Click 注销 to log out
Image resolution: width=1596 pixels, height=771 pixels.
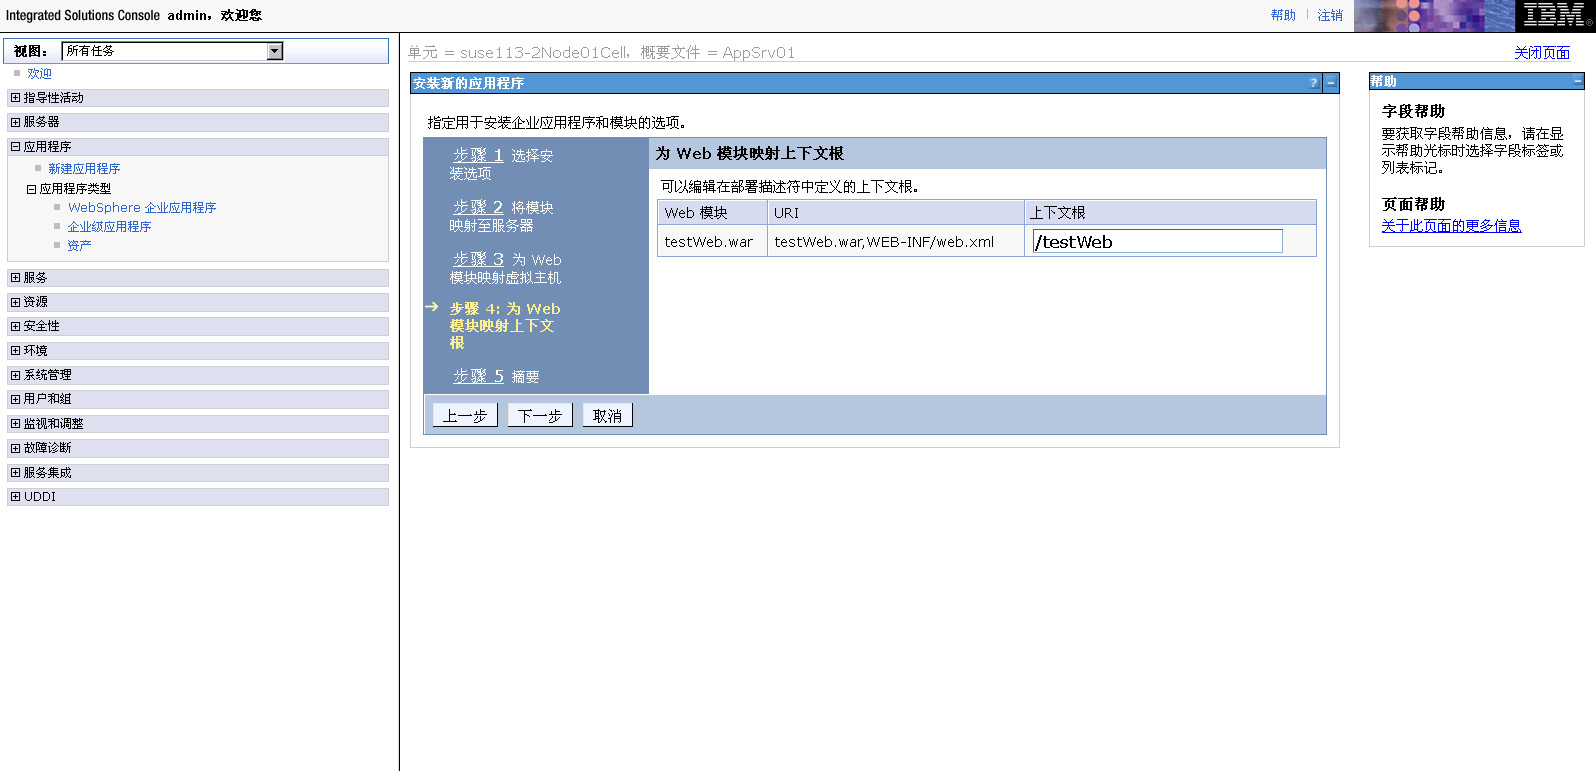click(1330, 16)
